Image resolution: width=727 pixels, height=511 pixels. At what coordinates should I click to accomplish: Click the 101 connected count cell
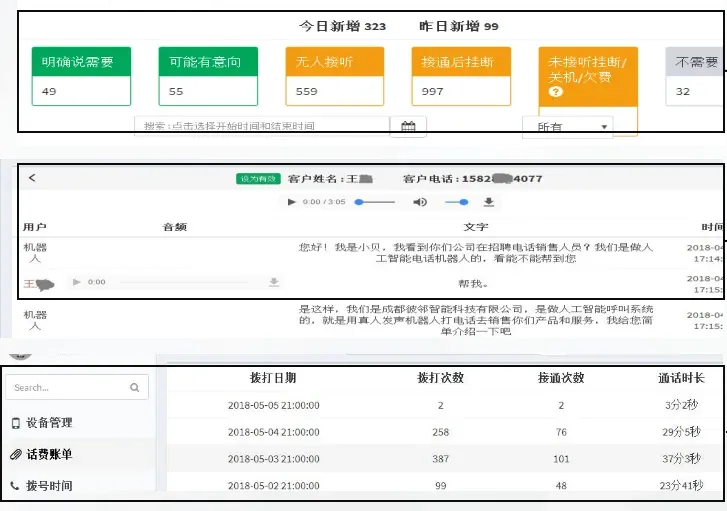(x=561, y=459)
